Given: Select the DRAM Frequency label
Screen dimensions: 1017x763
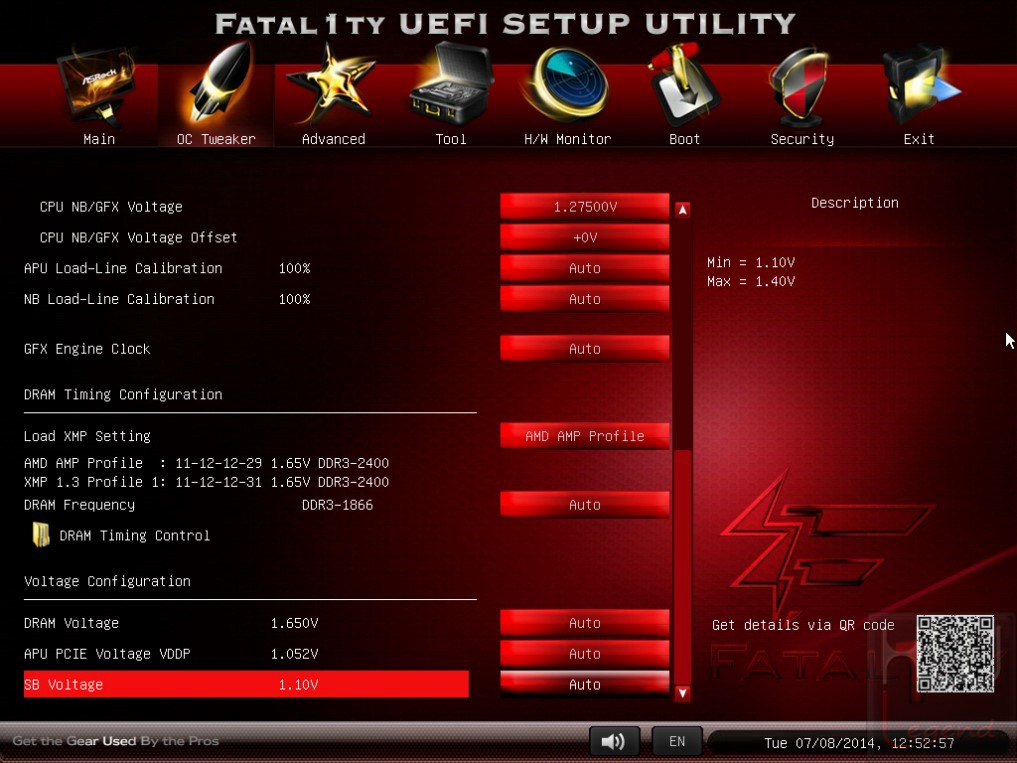Looking at the screenshot, I should 79,505.
